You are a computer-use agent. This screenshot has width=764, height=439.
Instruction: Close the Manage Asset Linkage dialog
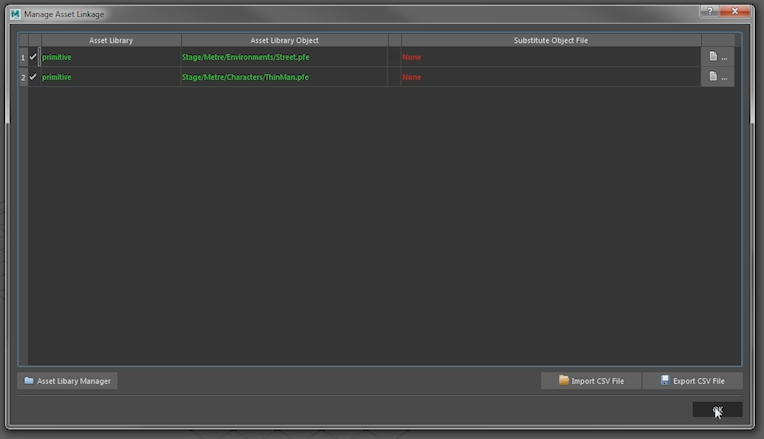pyautogui.click(x=735, y=12)
